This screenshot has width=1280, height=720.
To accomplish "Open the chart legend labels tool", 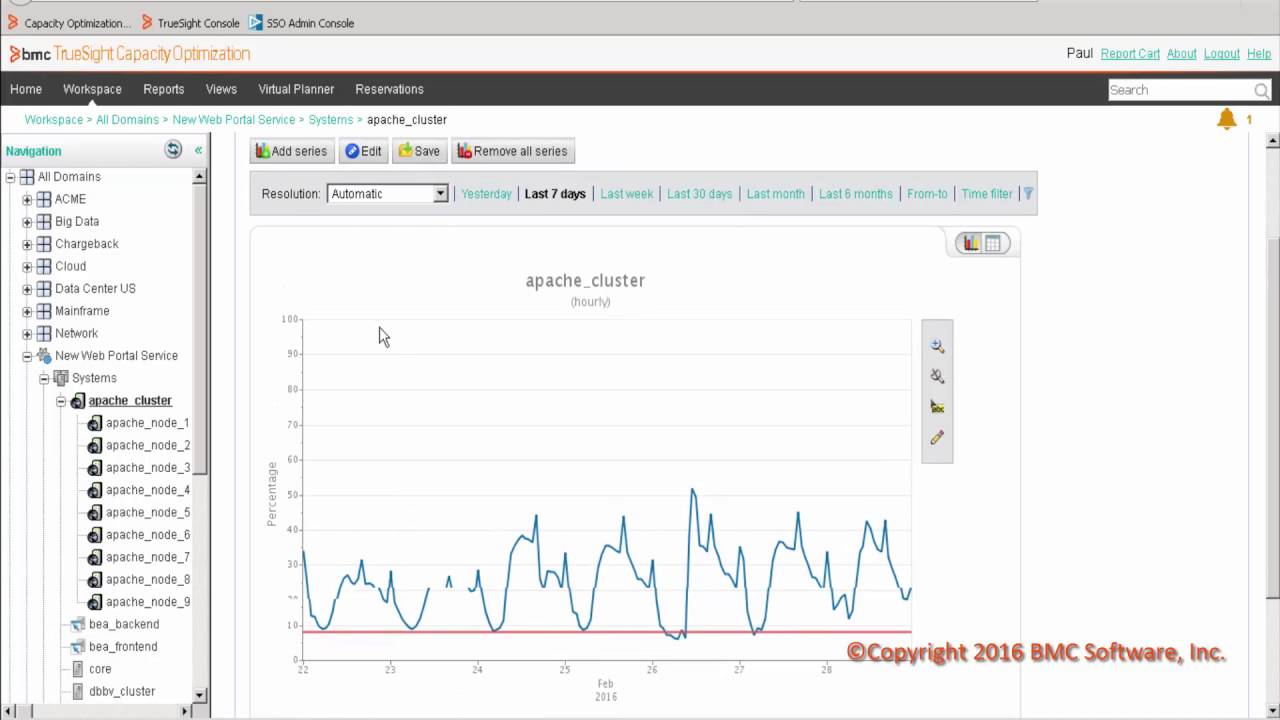I will [x=937, y=407].
